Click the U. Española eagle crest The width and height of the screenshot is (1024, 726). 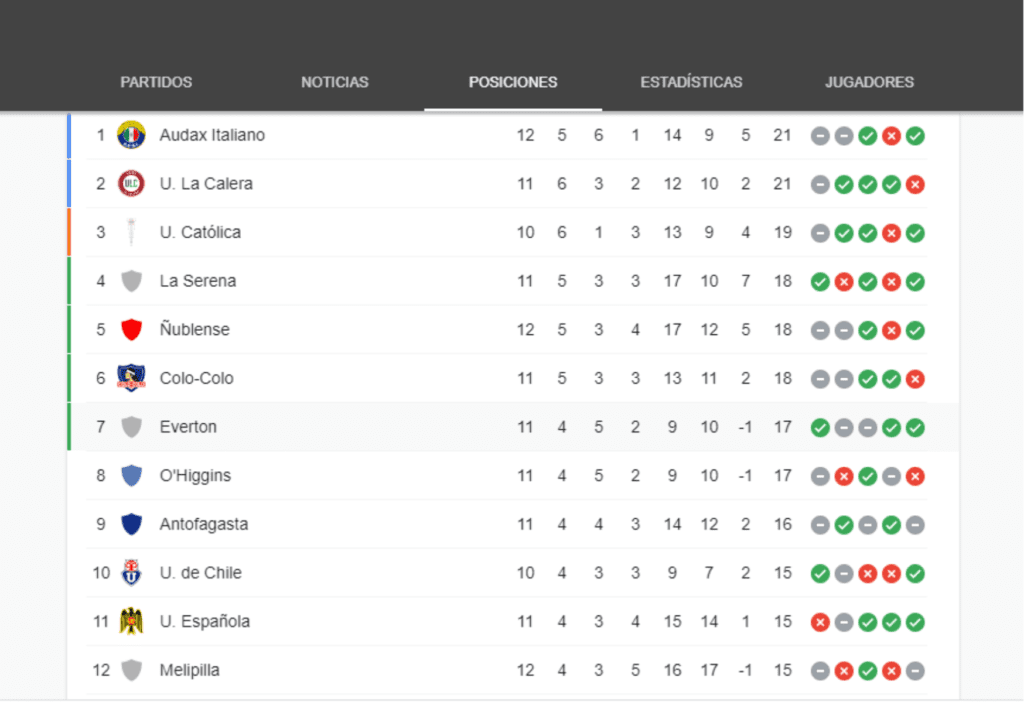131,621
